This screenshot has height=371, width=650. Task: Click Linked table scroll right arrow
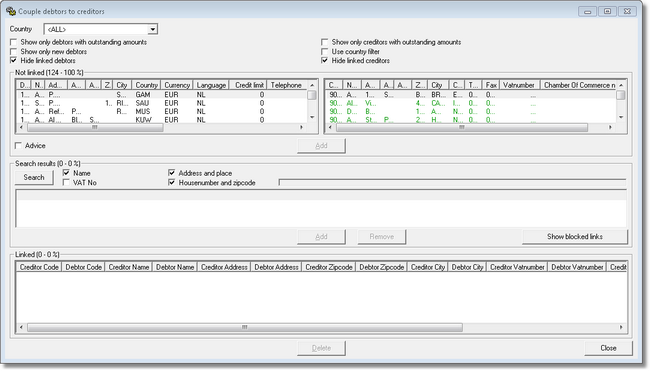coord(621,327)
